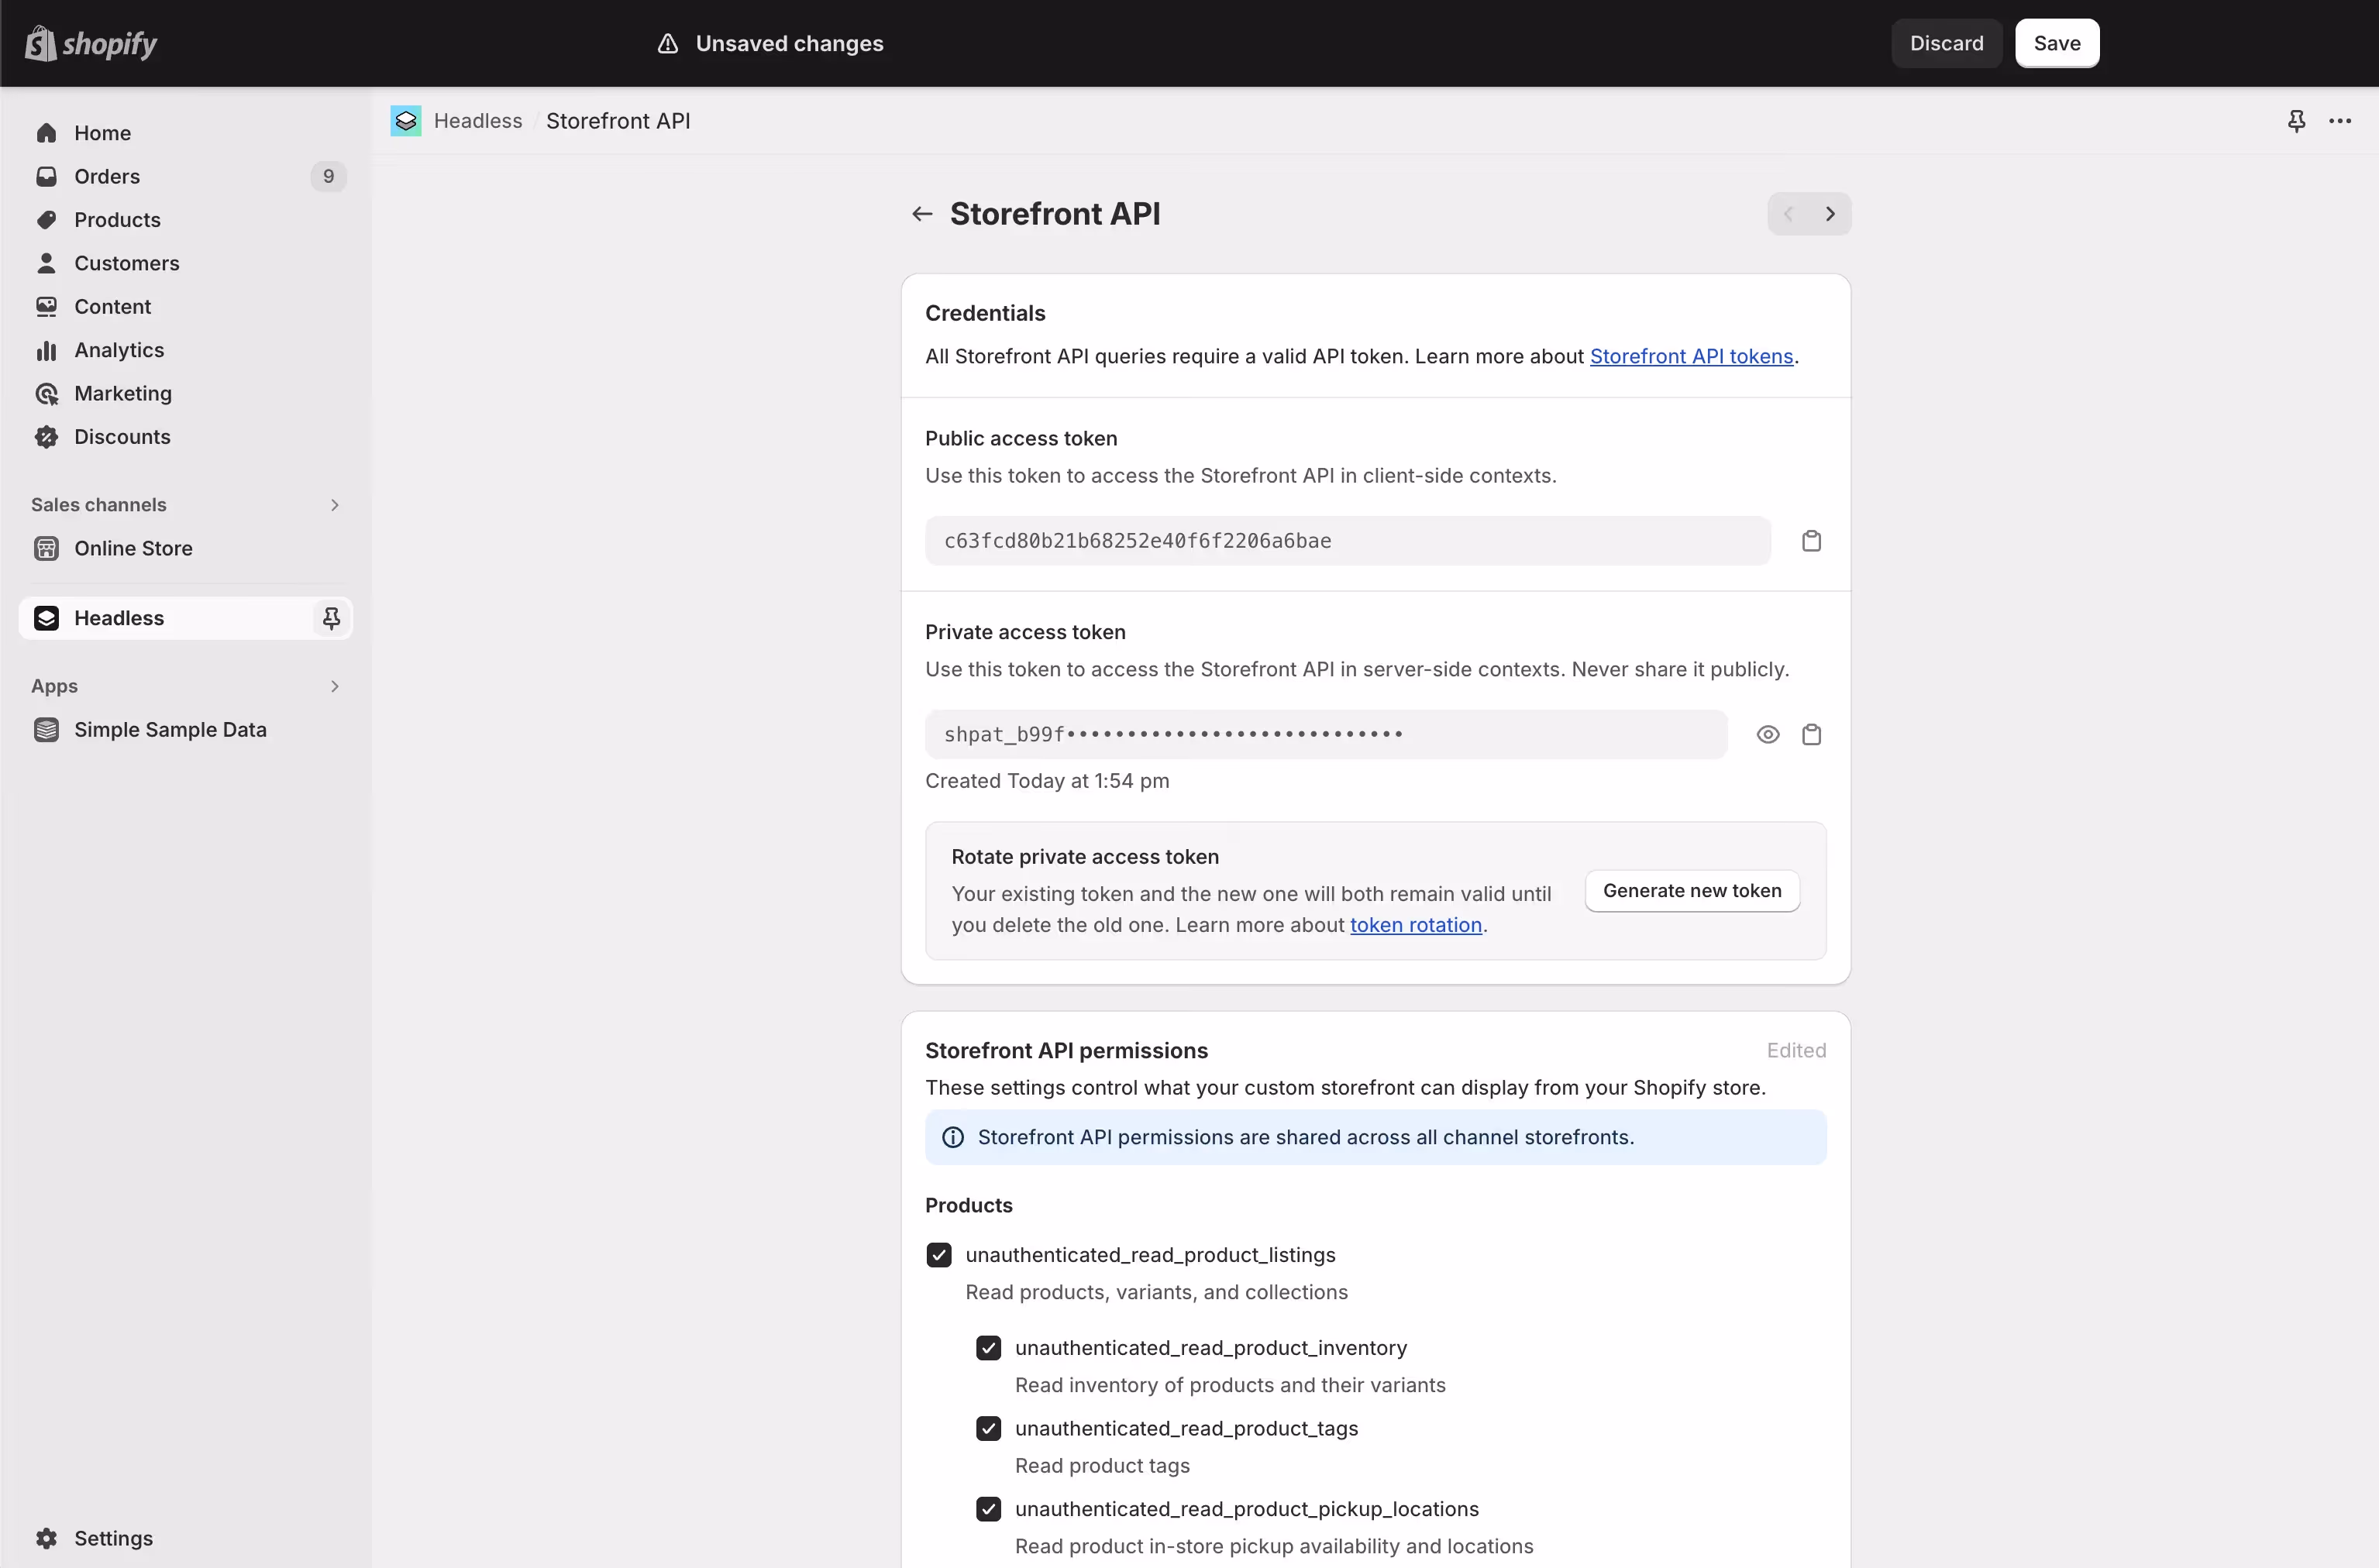Expand the Sales channels section
Screen dimensions: 2379x1568
pyautogui.click(x=334, y=505)
